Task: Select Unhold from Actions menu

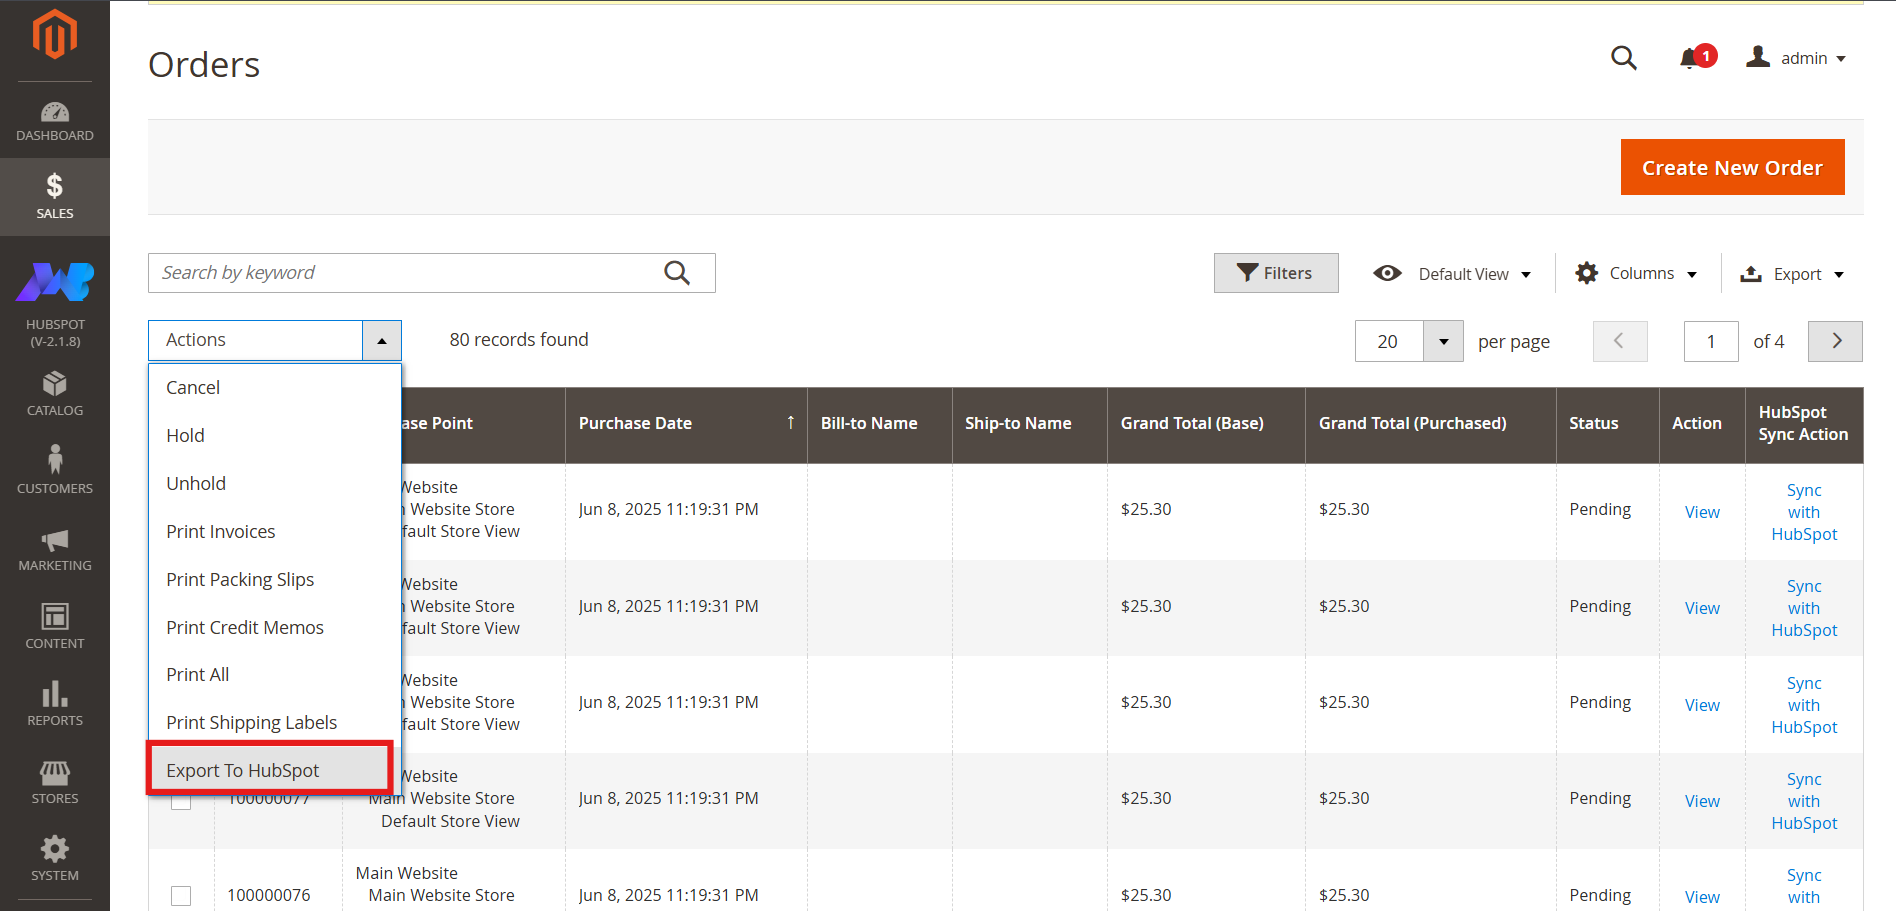Action: (275, 484)
